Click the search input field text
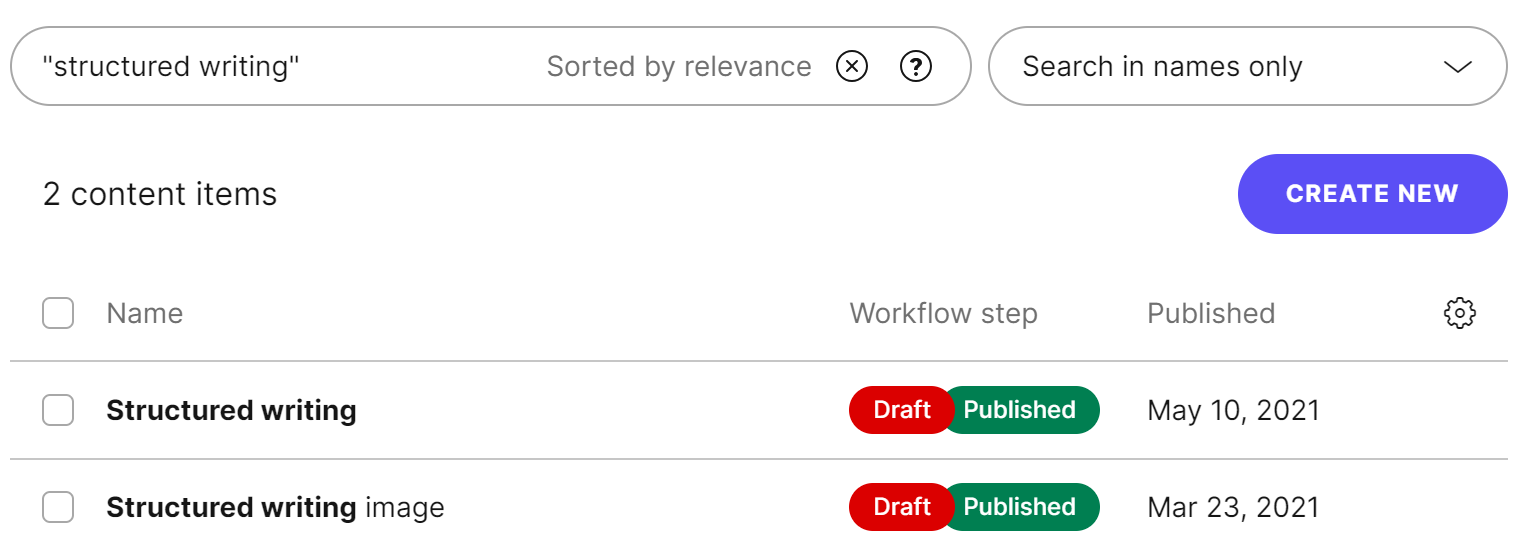The width and height of the screenshot is (1528, 557). tap(171, 67)
